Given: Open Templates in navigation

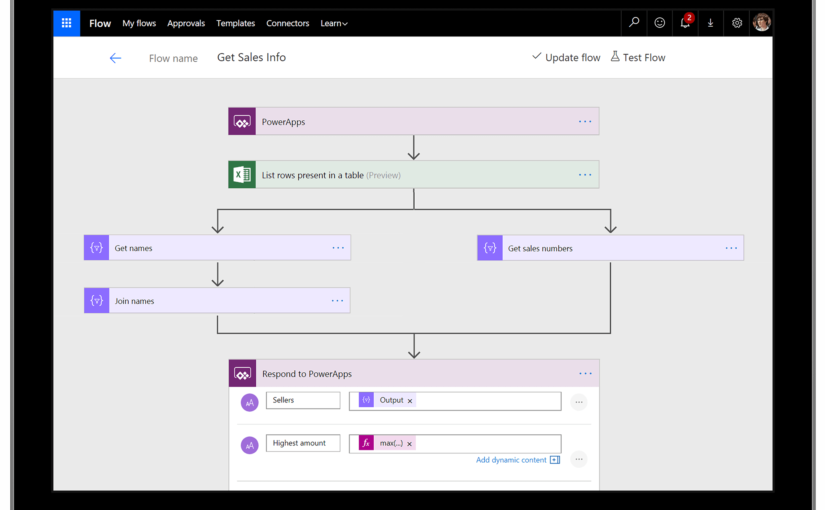Looking at the screenshot, I should click(x=235, y=23).
